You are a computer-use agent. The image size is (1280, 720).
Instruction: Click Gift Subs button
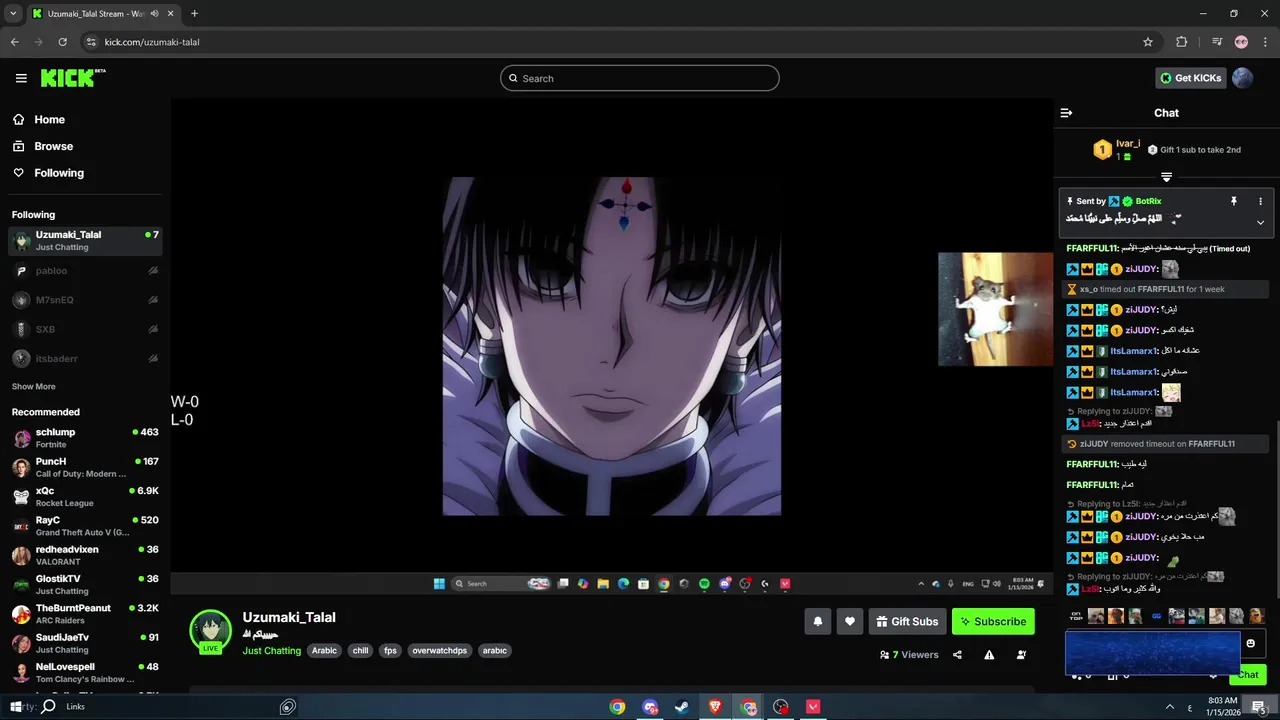point(907,622)
